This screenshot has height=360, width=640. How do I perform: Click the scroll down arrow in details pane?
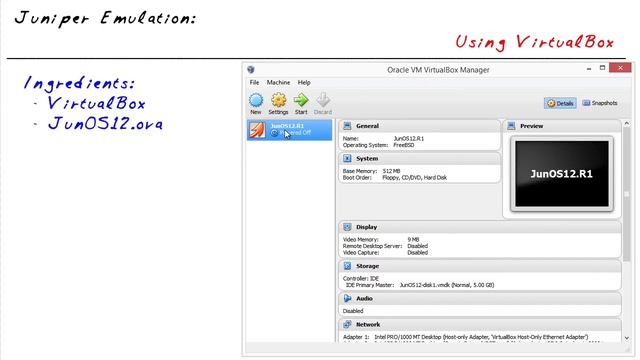pyautogui.click(x=627, y=338)
